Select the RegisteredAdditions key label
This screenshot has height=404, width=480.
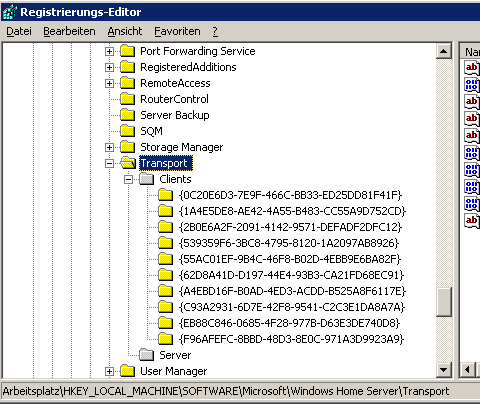pos(188,67)
